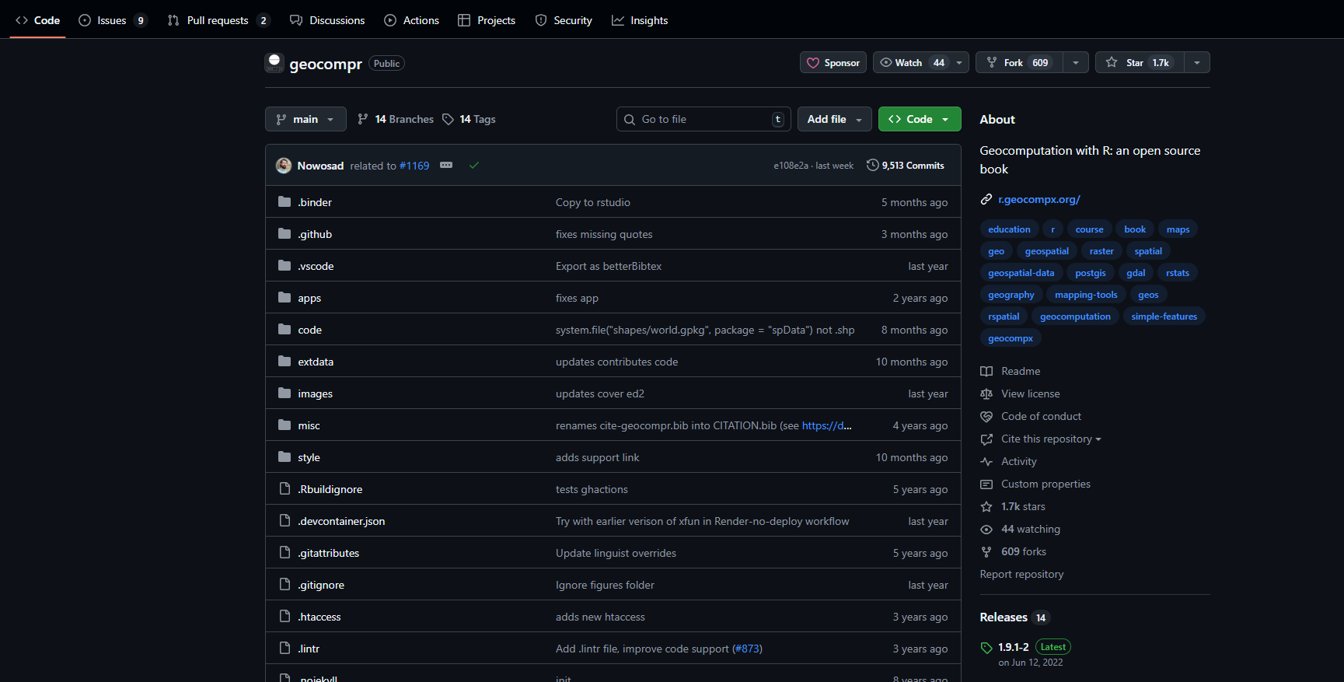Open commit history via clock icon

[x=872, y=166]
